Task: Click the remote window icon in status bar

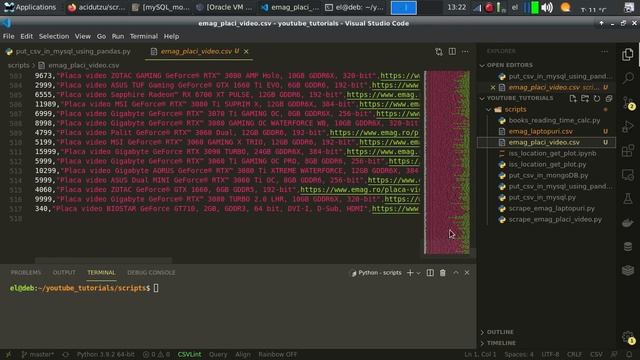Action: [8, 355]
